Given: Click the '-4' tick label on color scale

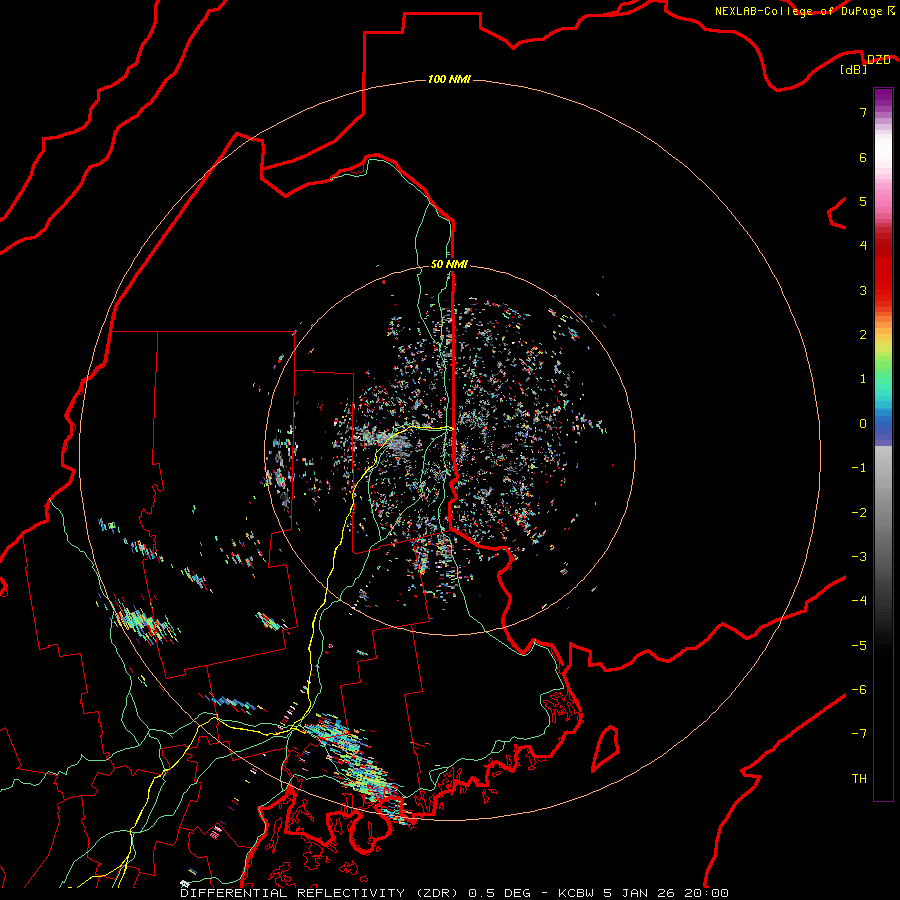Looking at the screenshot, I should [859, 601].
